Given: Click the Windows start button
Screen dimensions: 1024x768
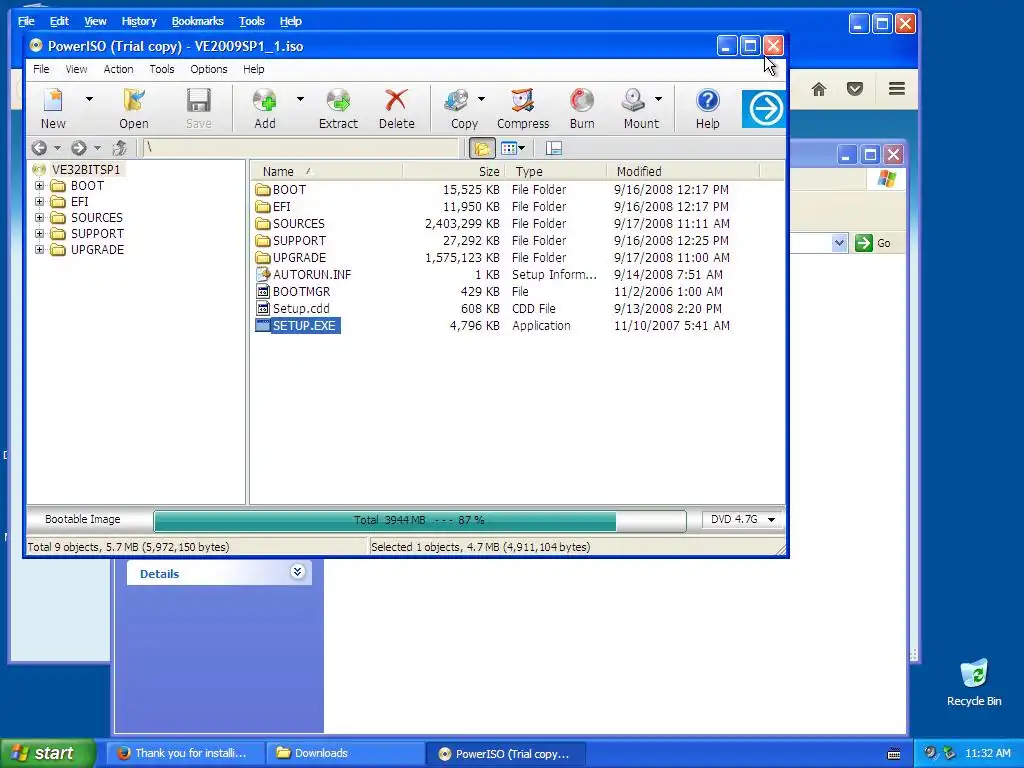Looking at the screenshot, I should [x=47, y=753].
